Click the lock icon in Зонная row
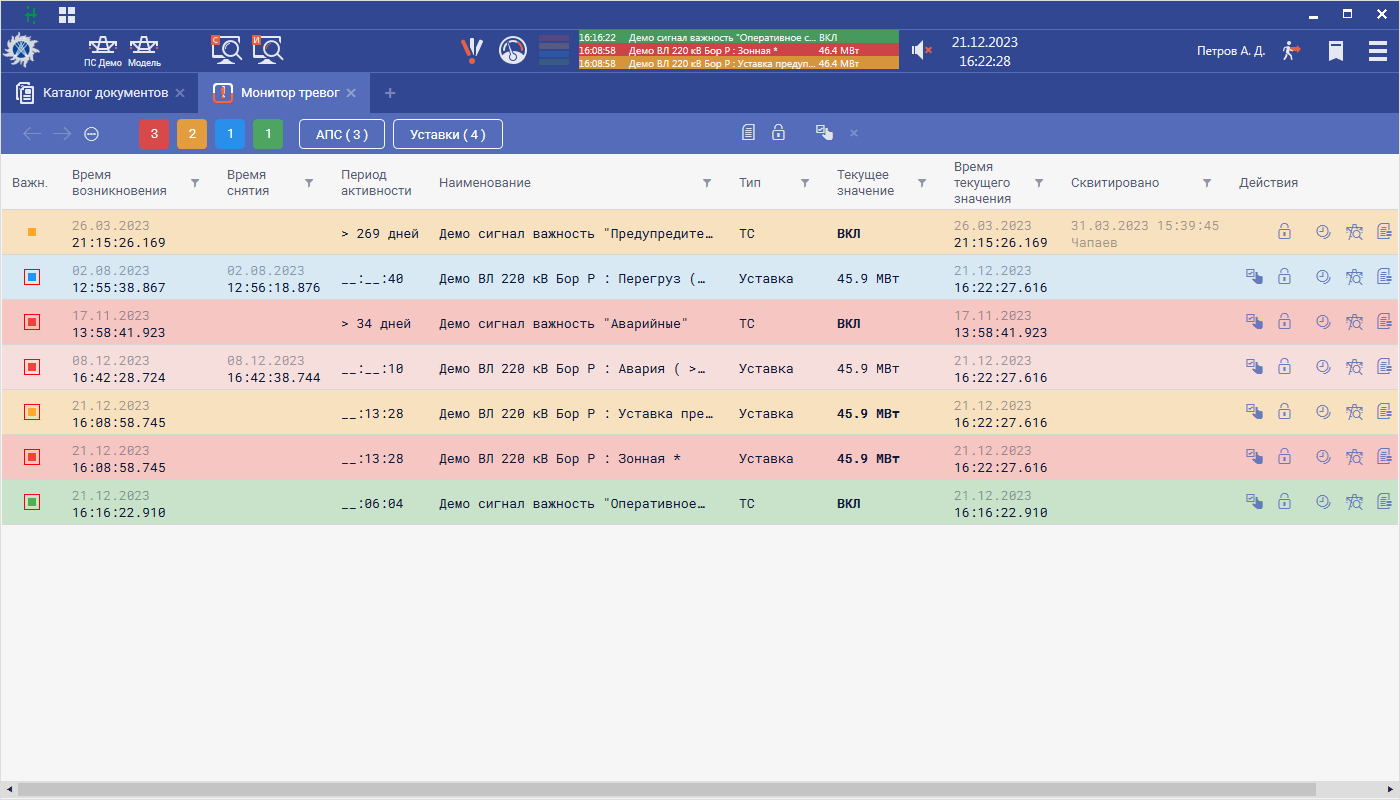 click(1284, 457)
